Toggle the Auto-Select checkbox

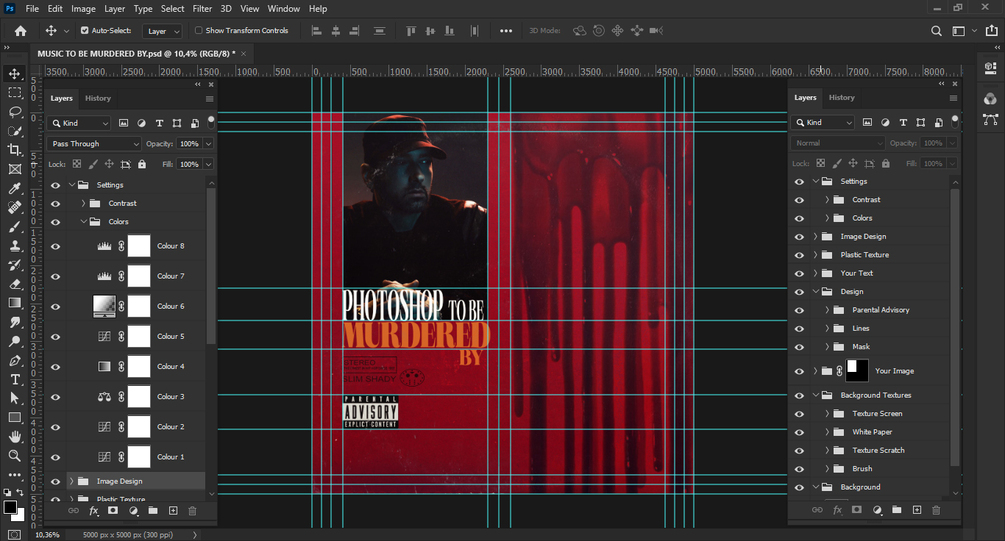click(85, 30)
